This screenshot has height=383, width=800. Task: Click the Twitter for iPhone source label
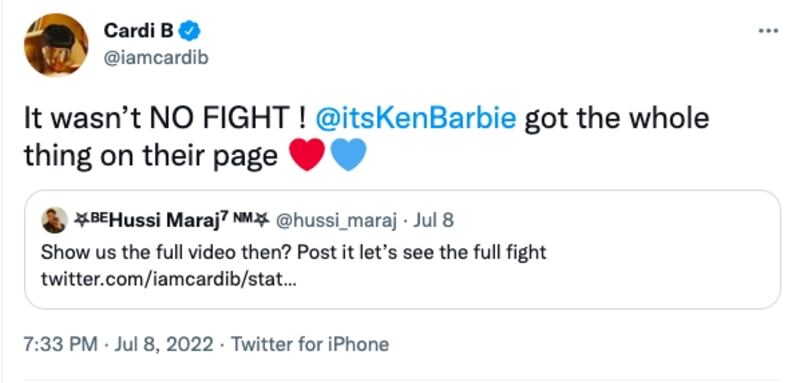[310, 344]
